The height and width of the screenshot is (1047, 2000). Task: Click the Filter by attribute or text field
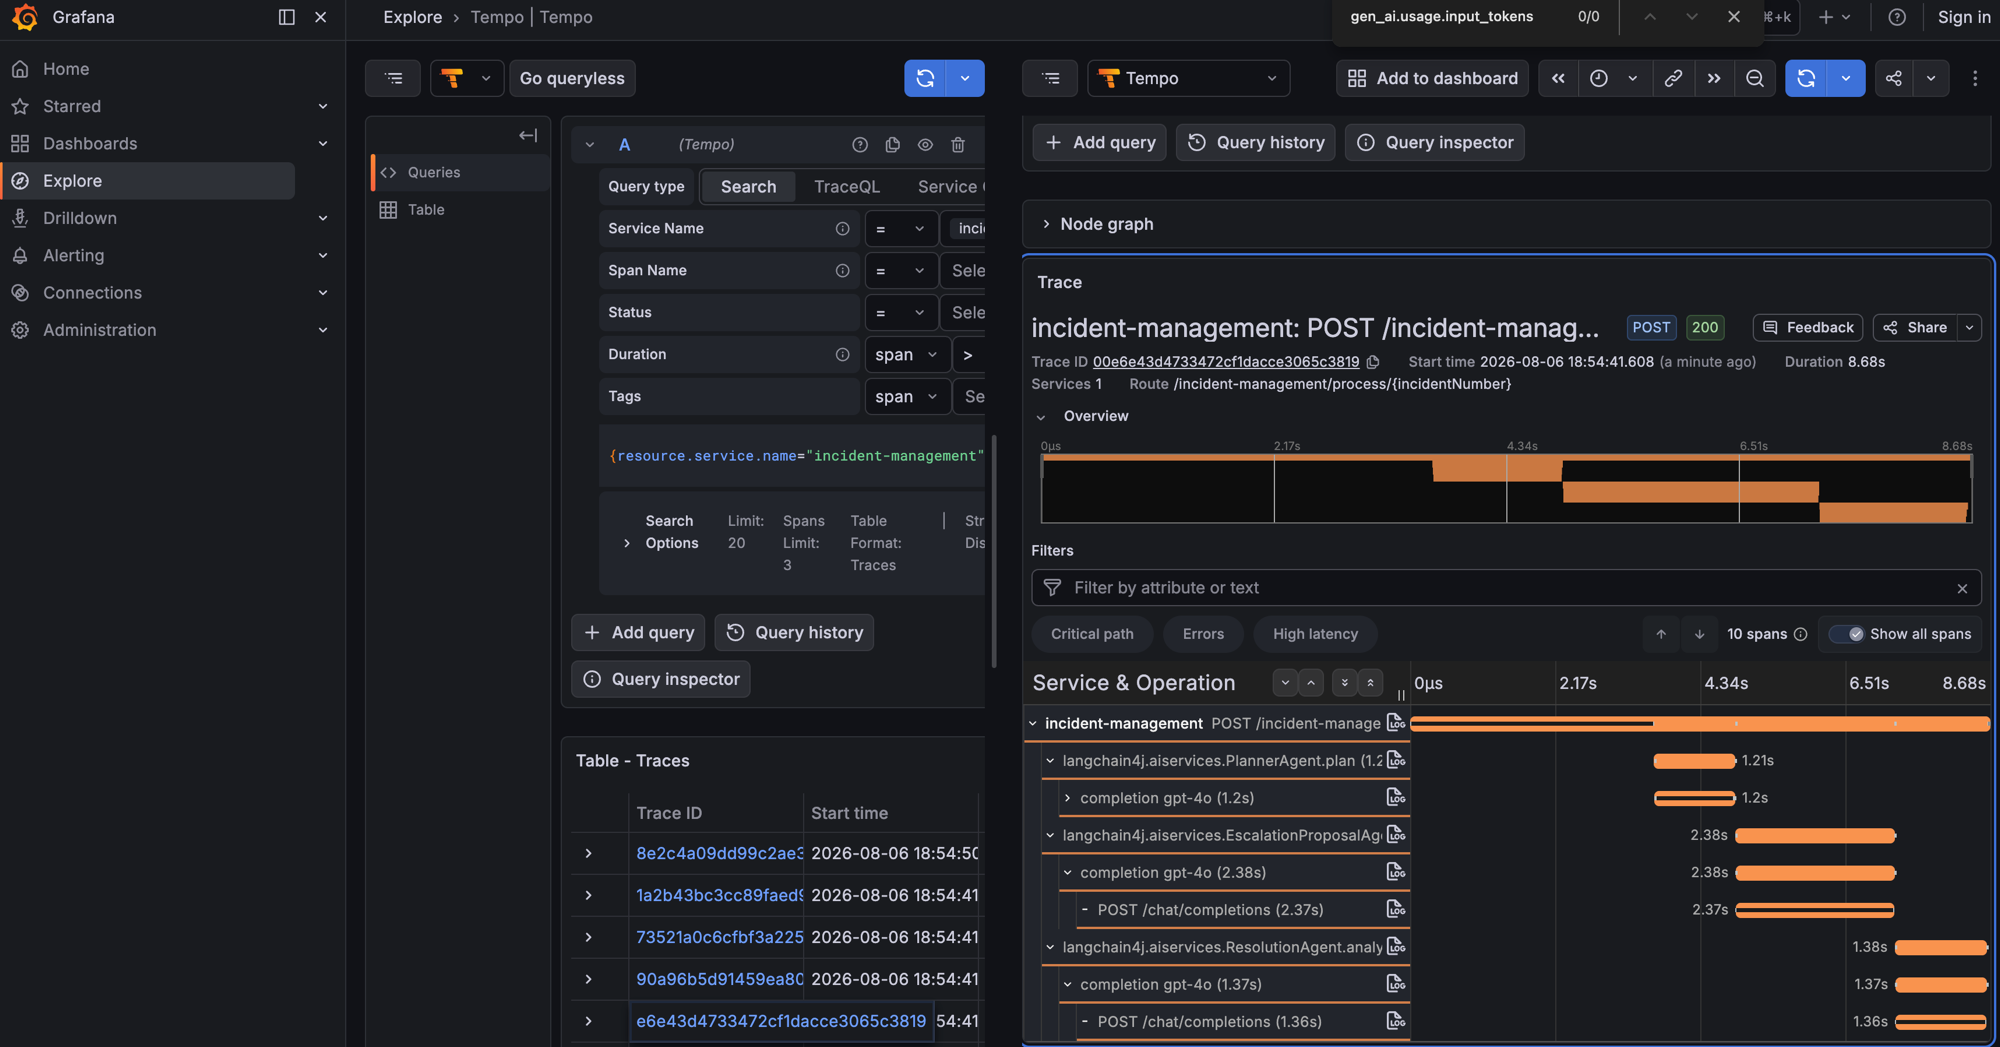(1506, 588)
